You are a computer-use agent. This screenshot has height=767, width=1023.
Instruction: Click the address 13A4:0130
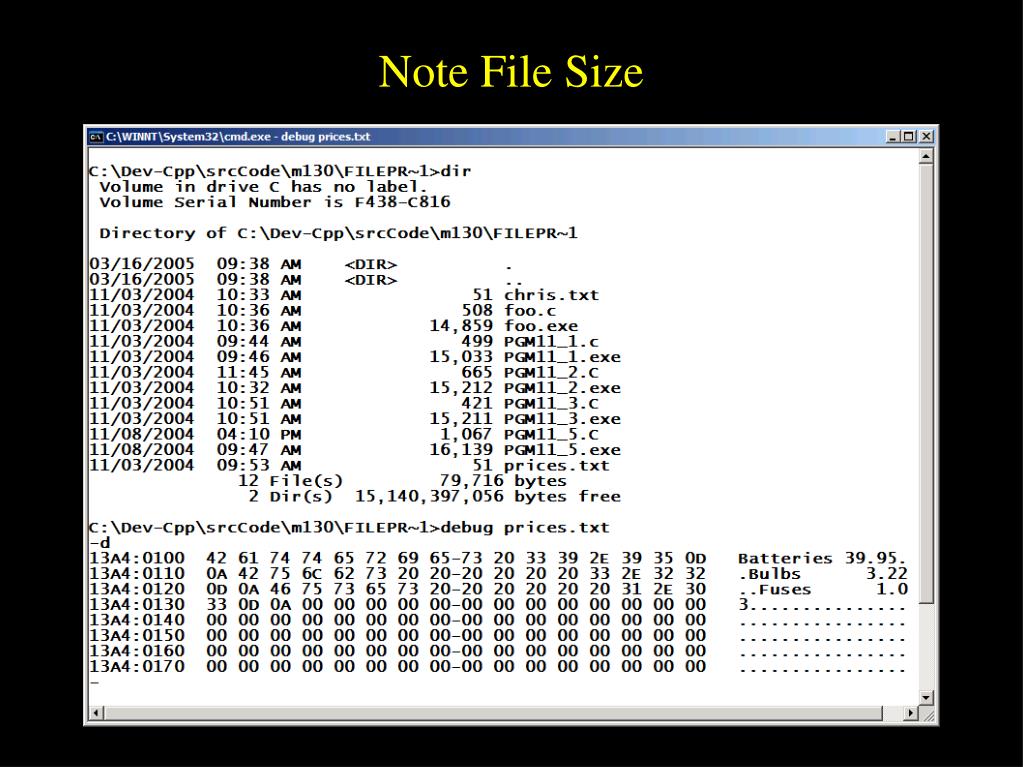click(x=137, y=605)
